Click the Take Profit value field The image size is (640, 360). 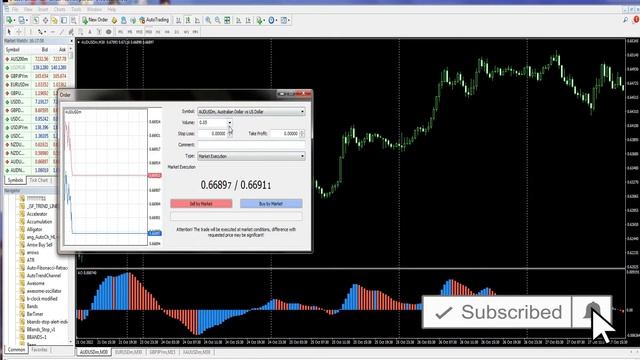click(x=285, y=133)
